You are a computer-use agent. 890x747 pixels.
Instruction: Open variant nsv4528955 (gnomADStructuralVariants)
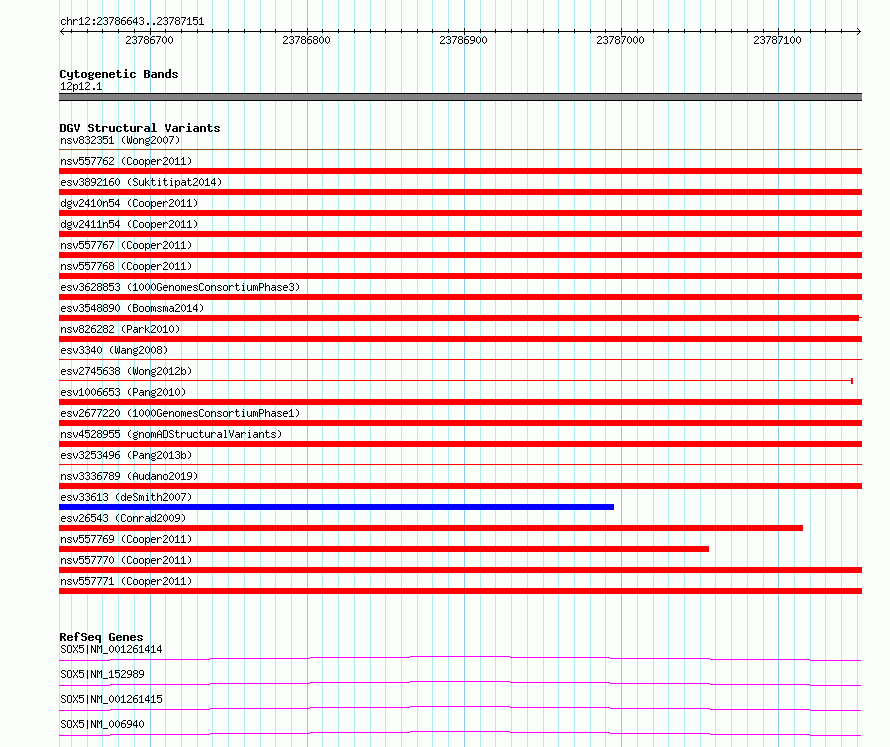click(171, 434)
